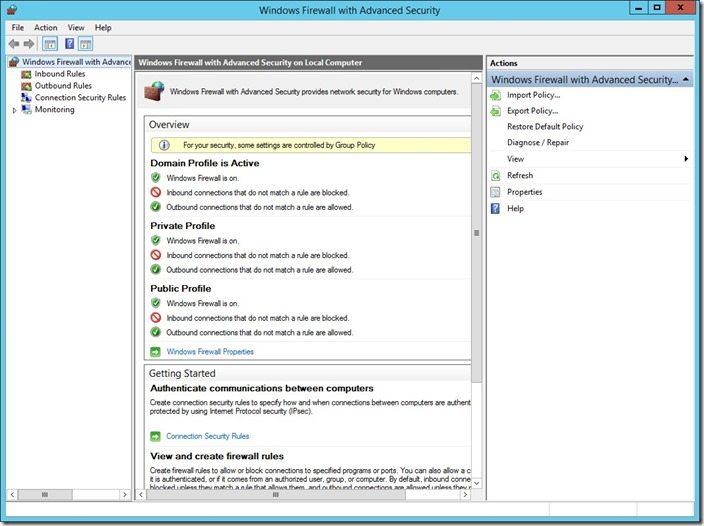Select Connection Security Rules tree node
This screenshot has height=526, width=704.
pos(80,97)
